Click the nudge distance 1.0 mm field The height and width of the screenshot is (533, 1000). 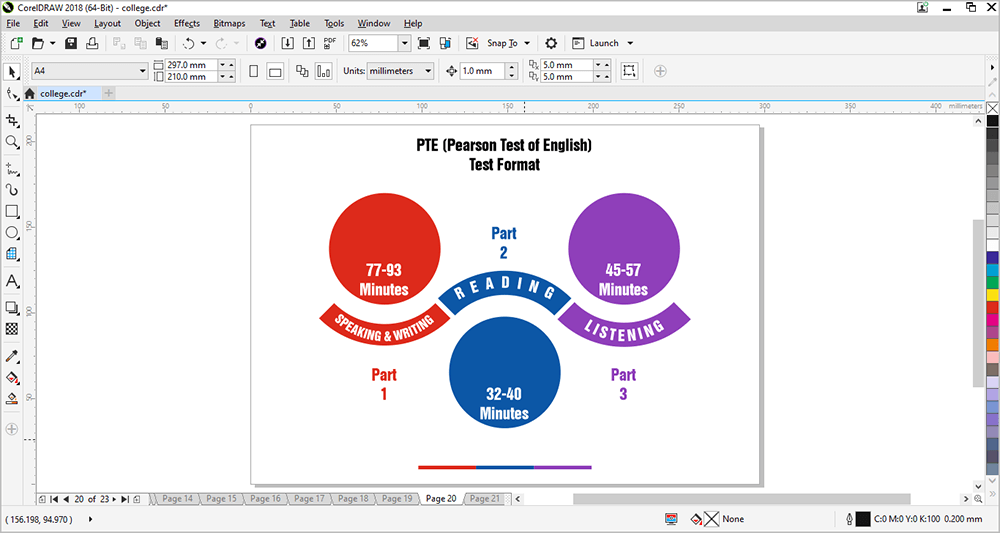click(482, 71)
